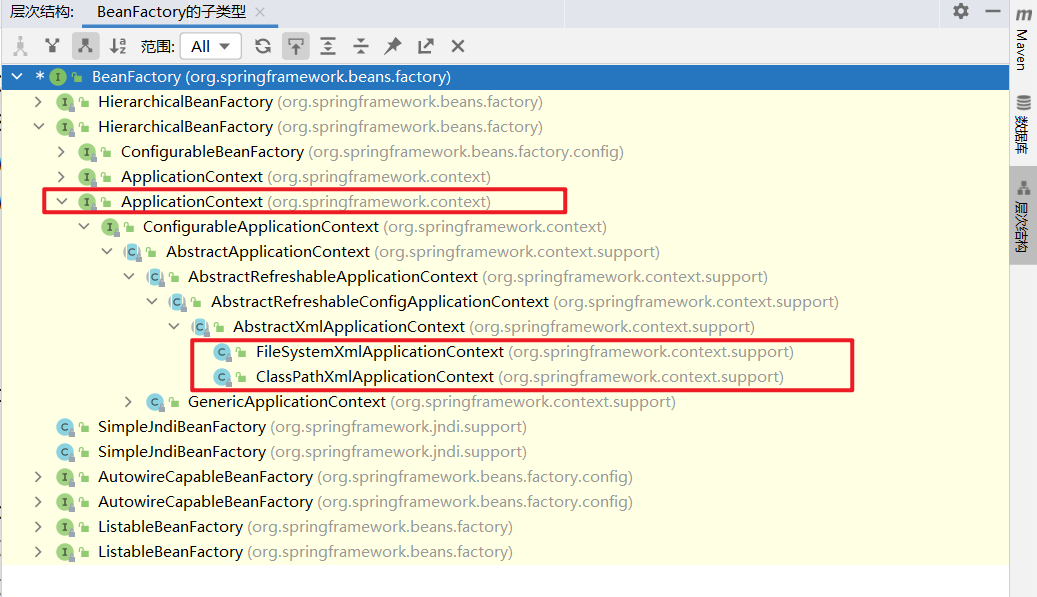
Task: Expand the GenericApplicationContext node
Action: [x=128, y=402]
